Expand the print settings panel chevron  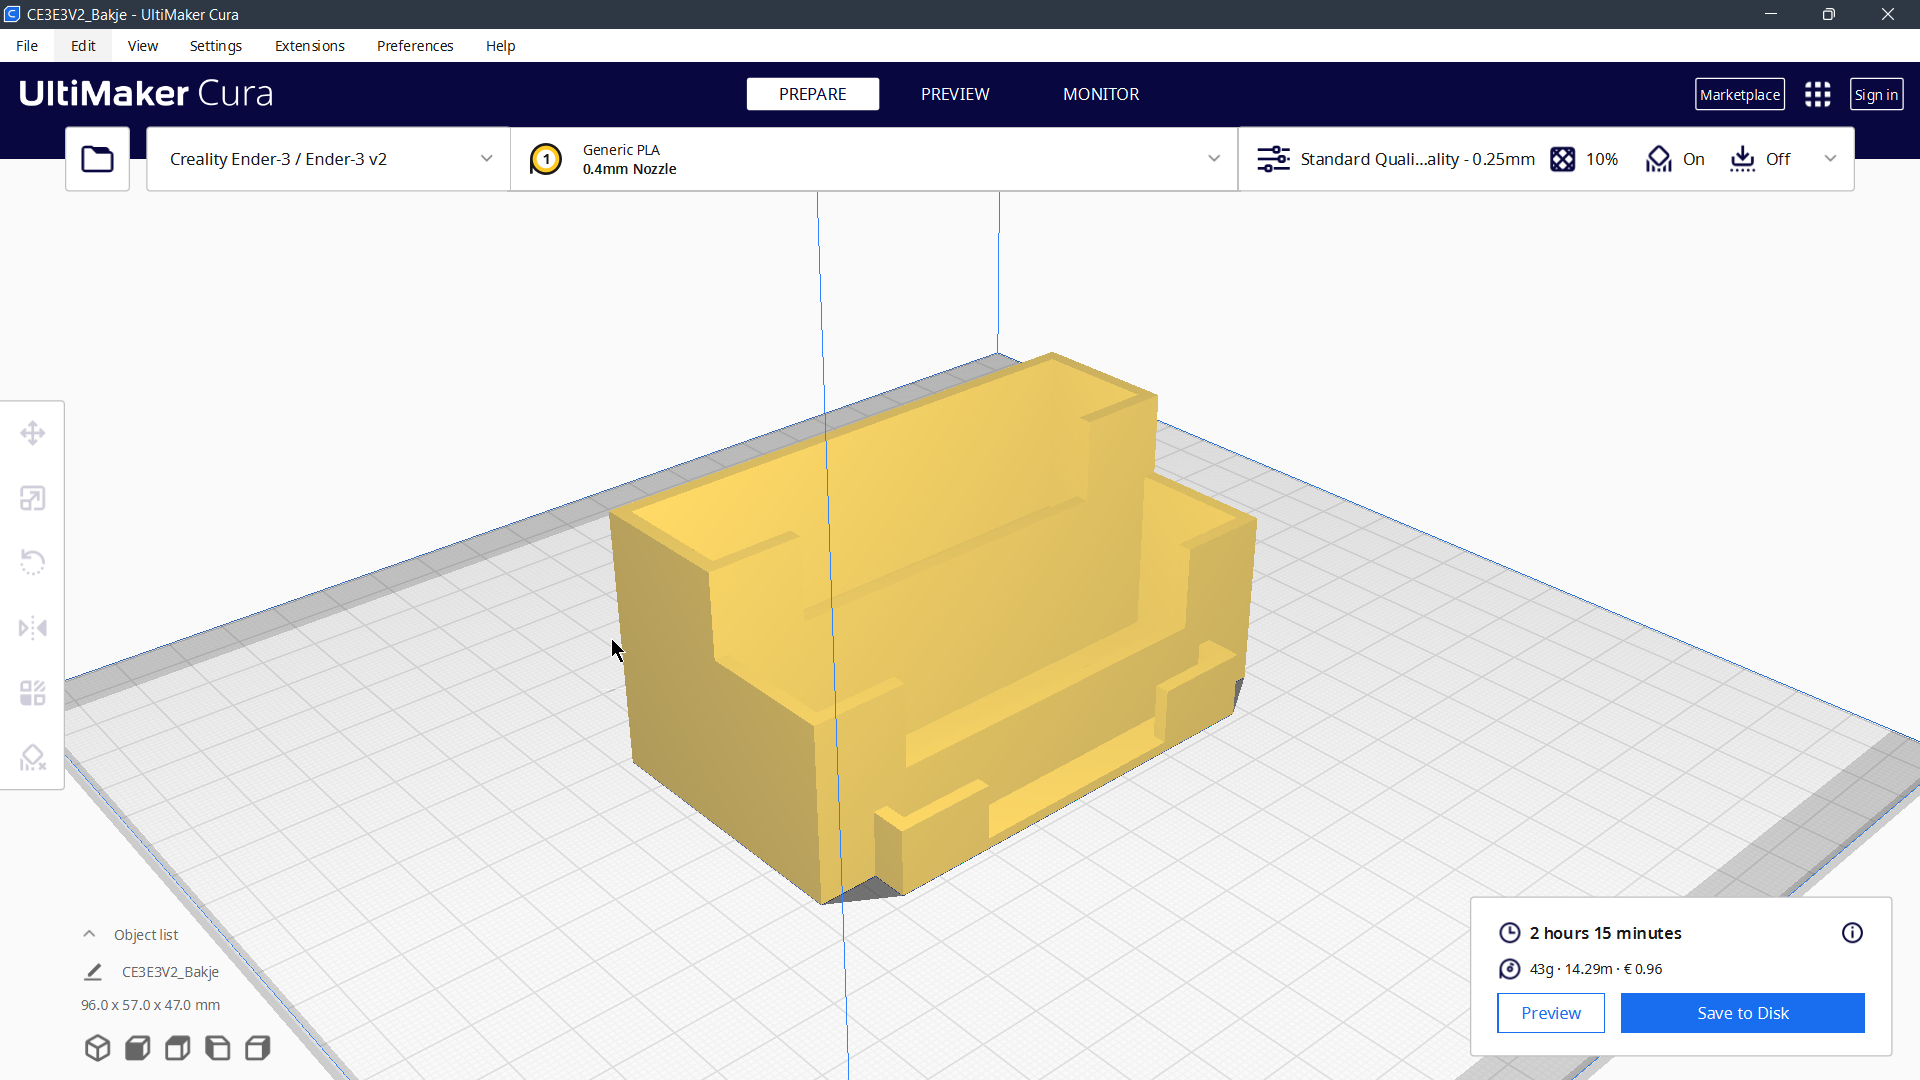(x=1831, y=158)
